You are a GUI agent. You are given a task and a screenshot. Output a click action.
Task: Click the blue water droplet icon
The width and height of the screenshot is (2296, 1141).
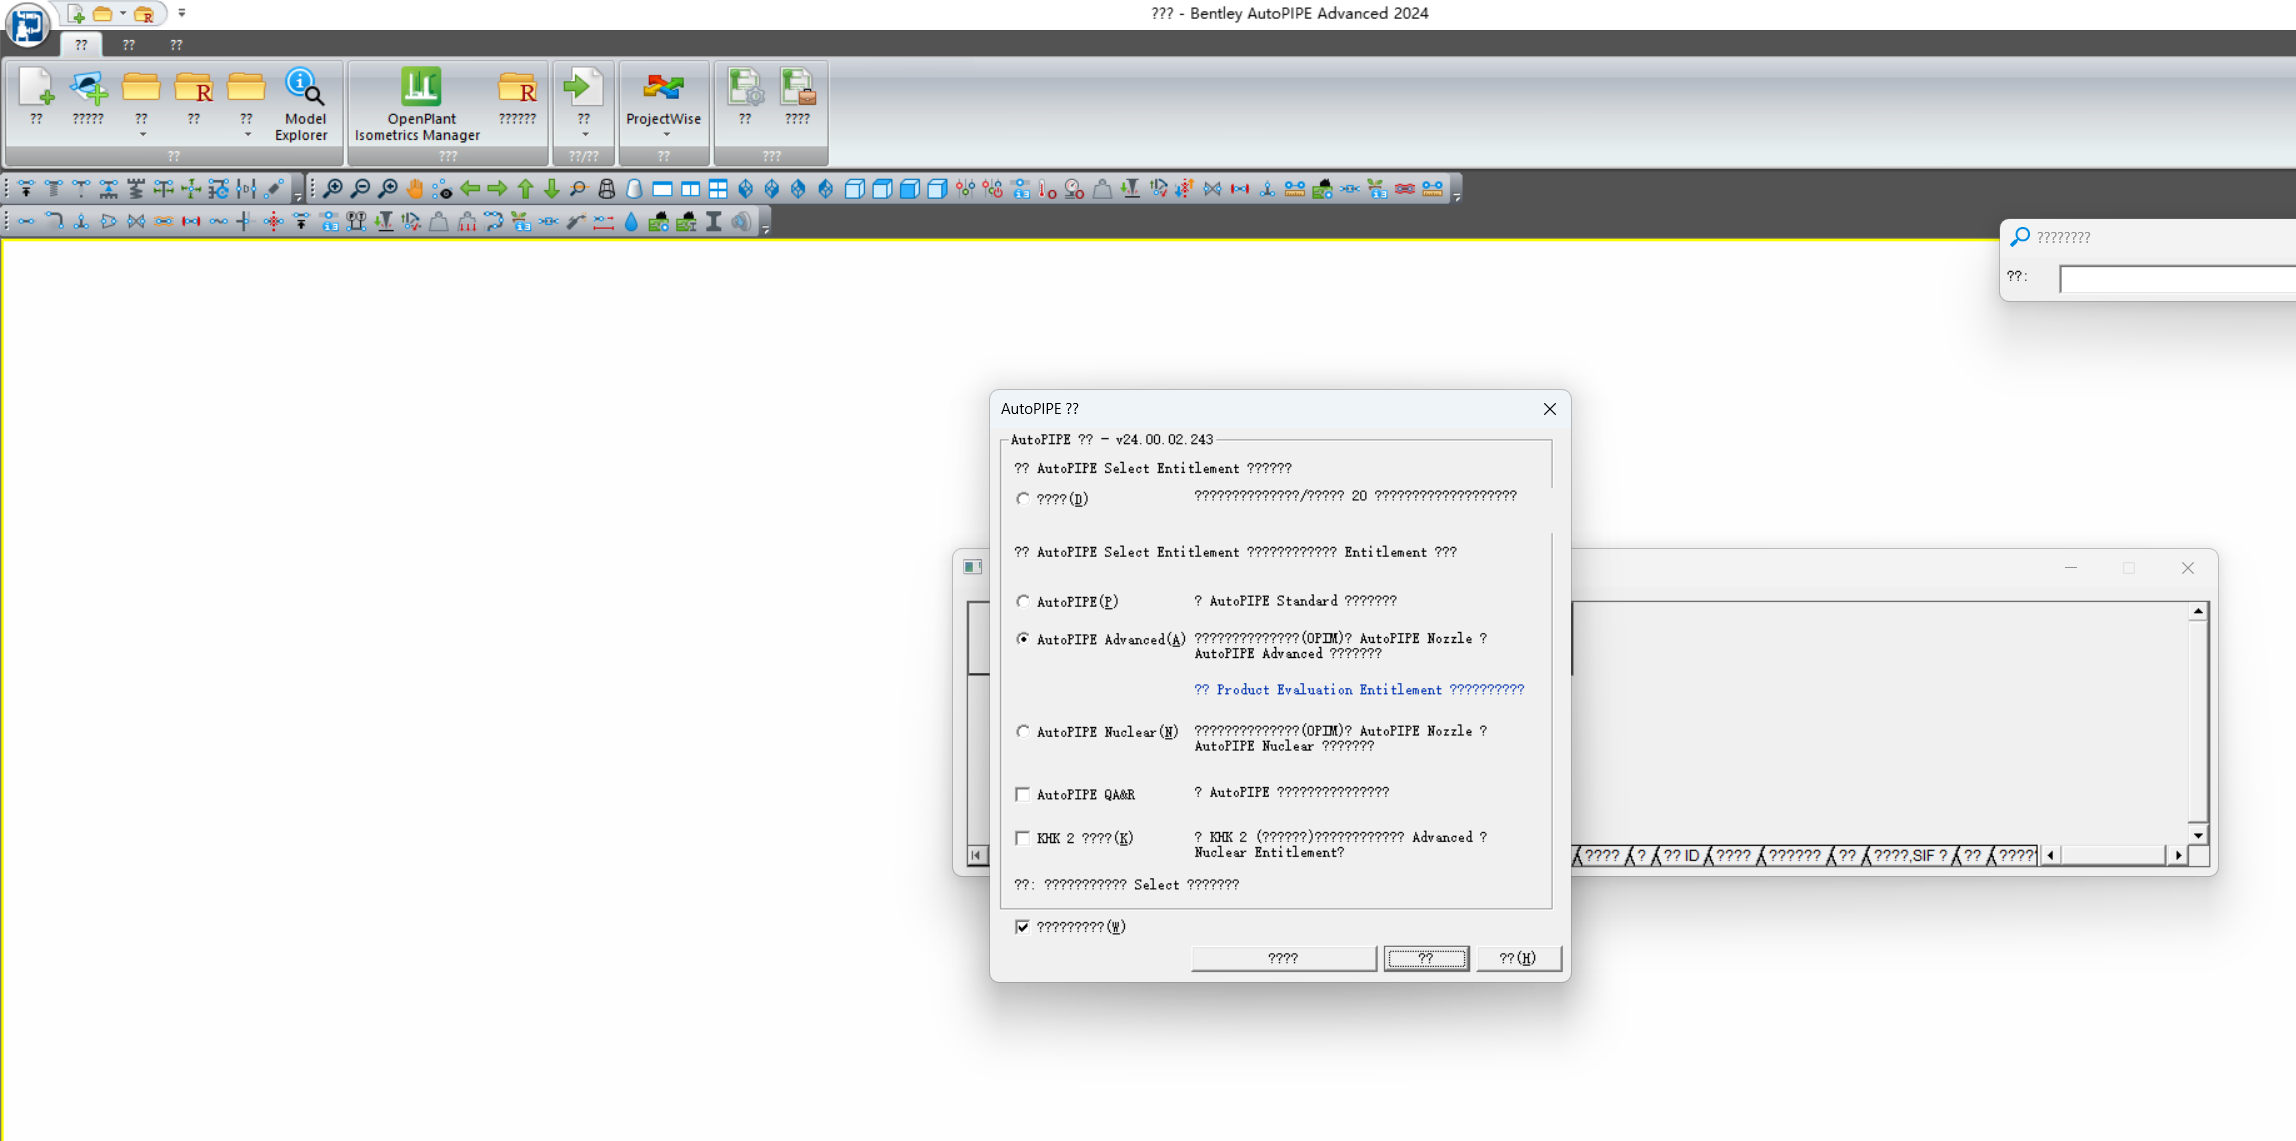[631, 222]
